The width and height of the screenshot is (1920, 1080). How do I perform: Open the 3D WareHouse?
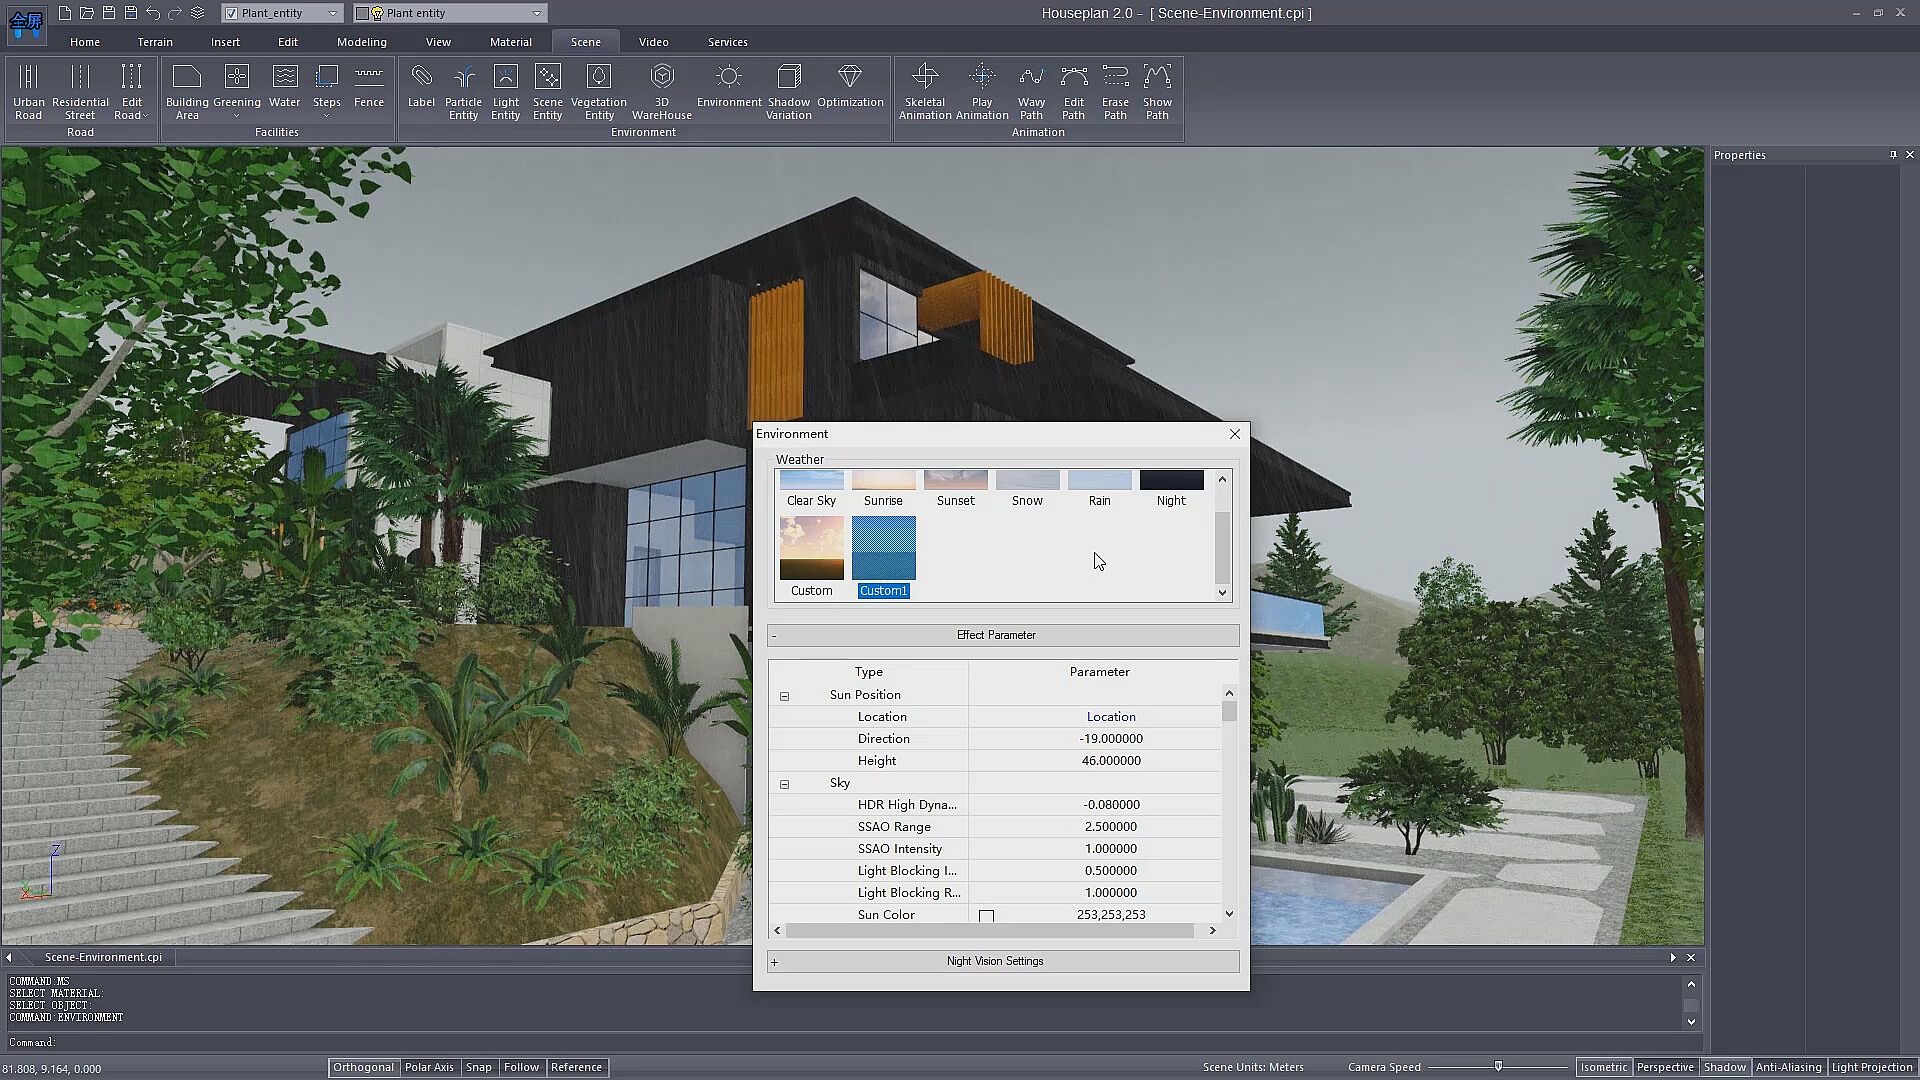[661, 92]
